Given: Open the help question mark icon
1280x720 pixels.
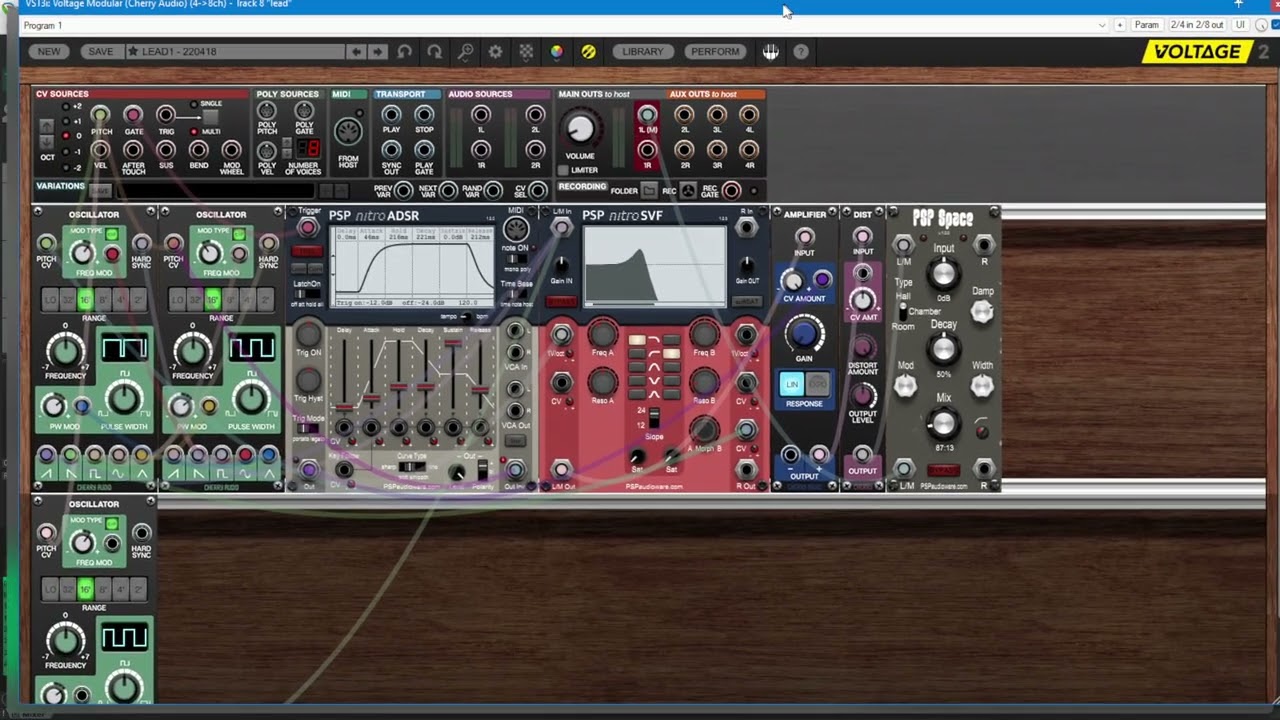Looking at the screenshot, I should tap(801, 52).
